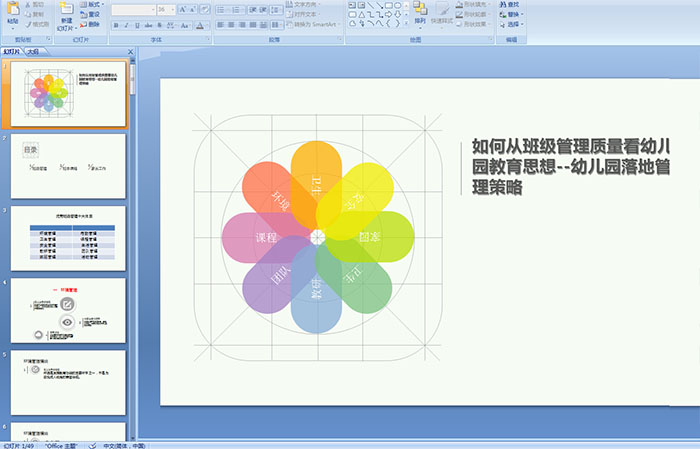The width and height of the screenshot is (700, 449).
Task: Toggle Underline formatting
Action: 137,25
